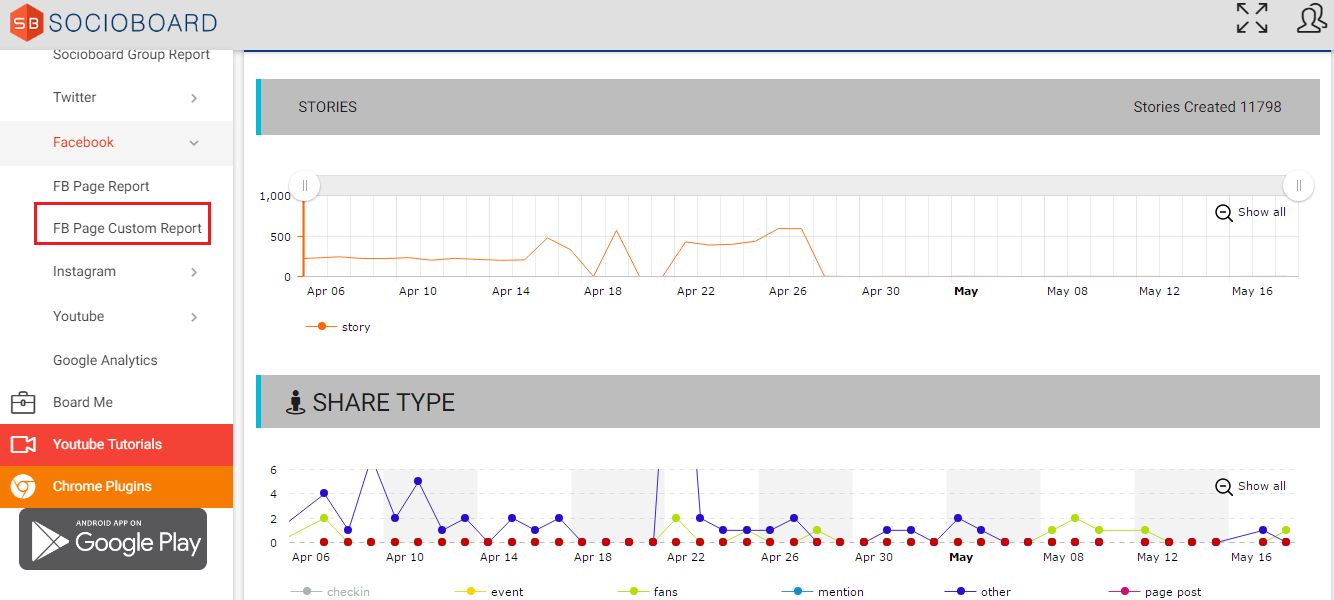
Task: Click the SHARE TYPE heading text
Action: [x=384, y=402]
